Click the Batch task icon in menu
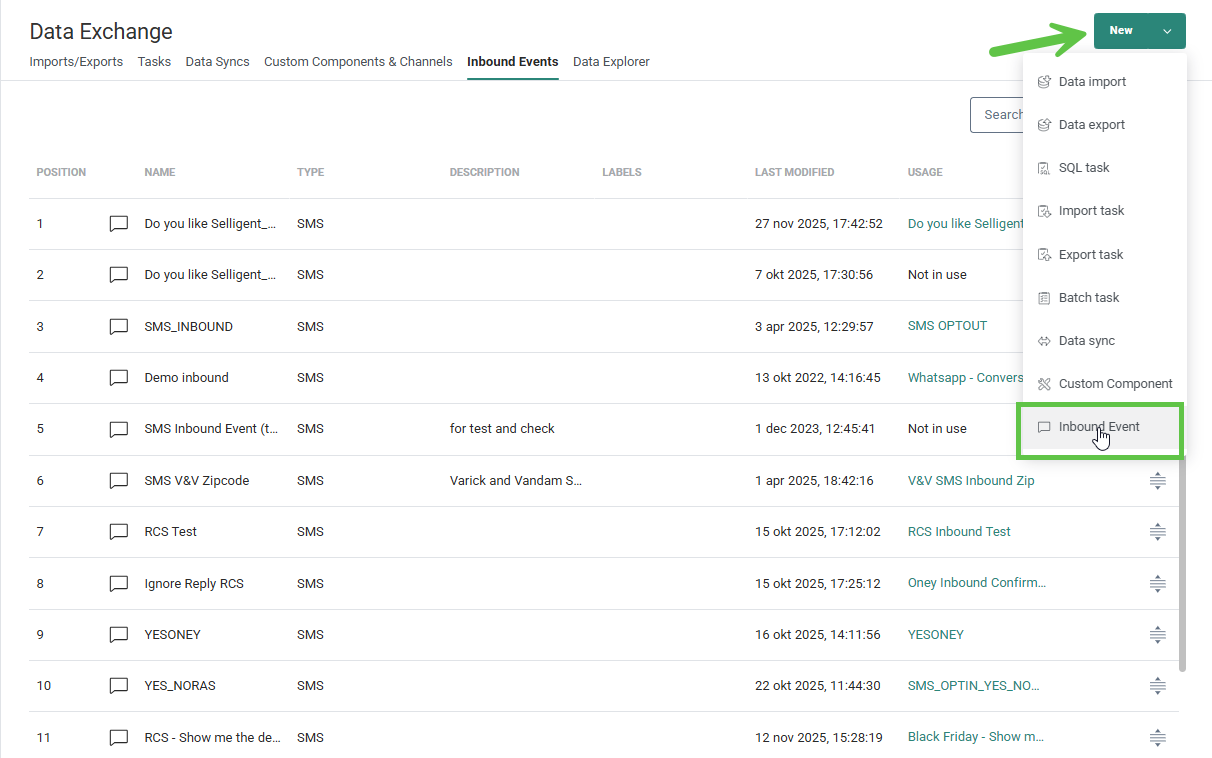The height and width of the screenshot is (758, 1212). pos(1044,298)
